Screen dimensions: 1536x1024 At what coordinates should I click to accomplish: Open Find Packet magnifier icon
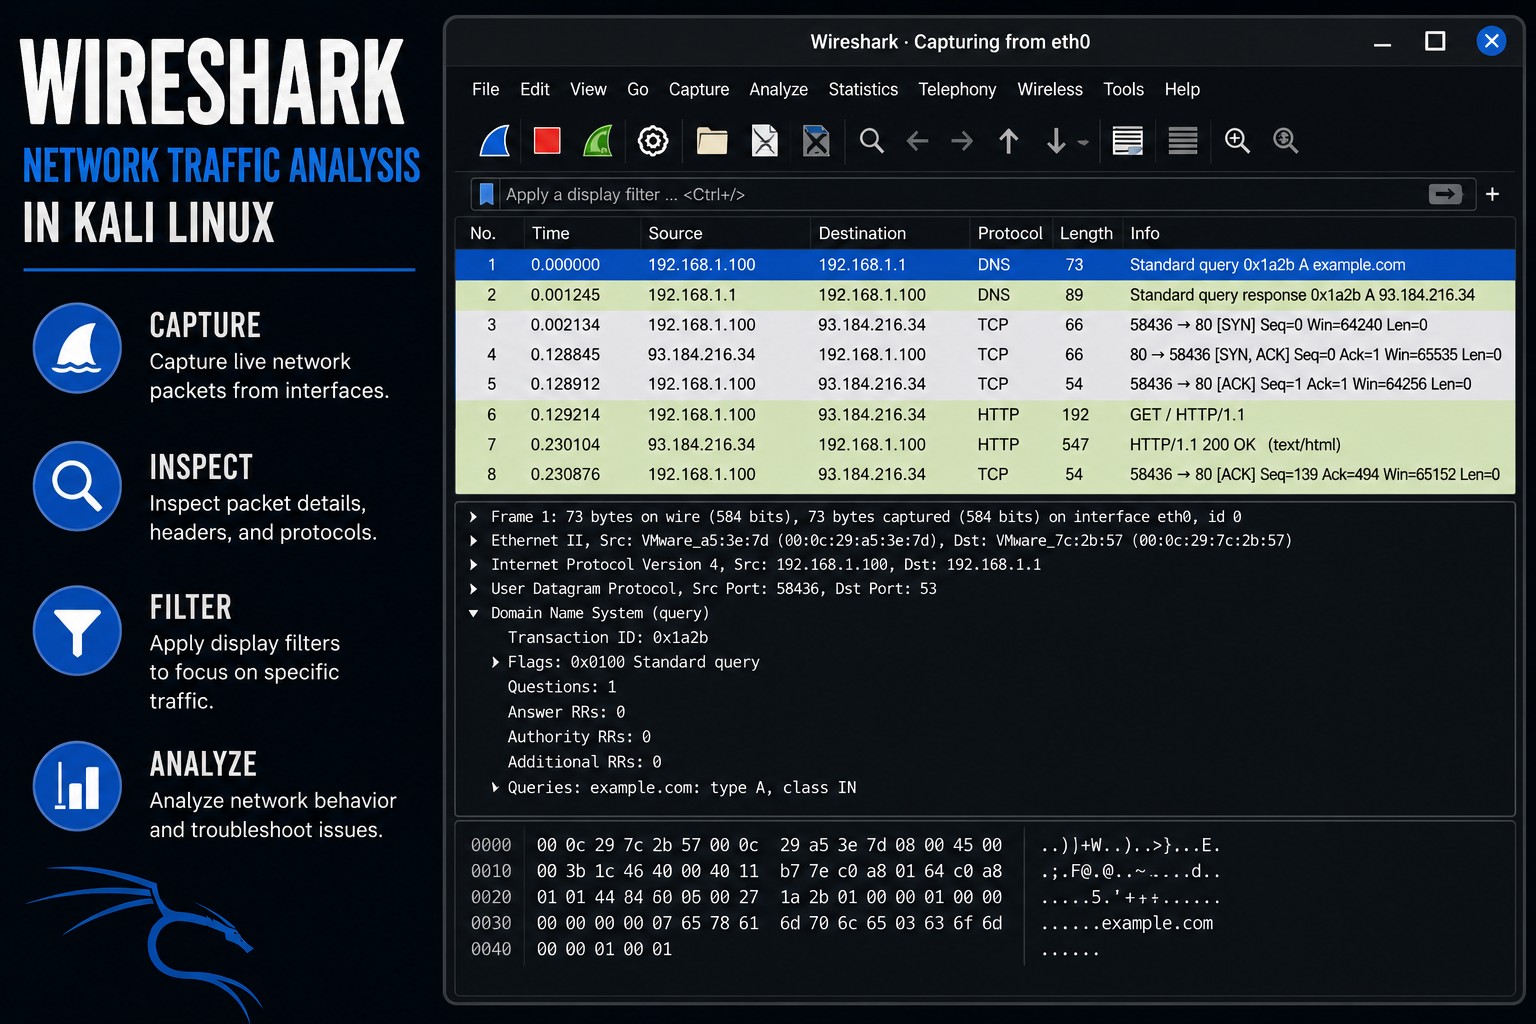(872, 141)
